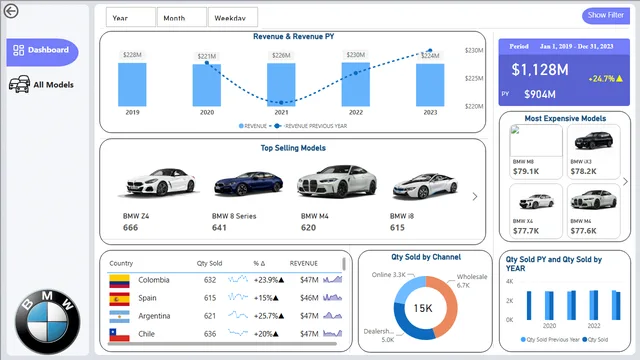This screenshot has width=640, height=360.
Task: Click the Chile flag icon
Action: 119,335
